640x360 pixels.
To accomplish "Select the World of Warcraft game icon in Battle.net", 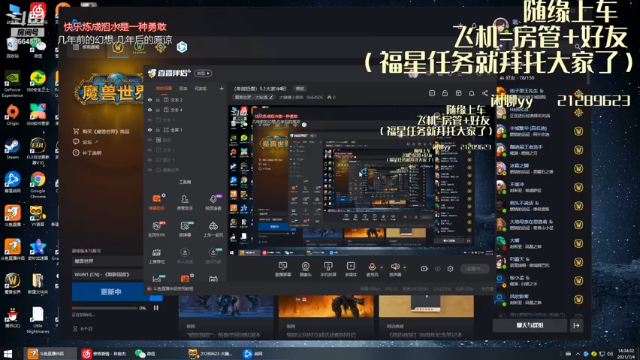I will click(x=118, y=47).
